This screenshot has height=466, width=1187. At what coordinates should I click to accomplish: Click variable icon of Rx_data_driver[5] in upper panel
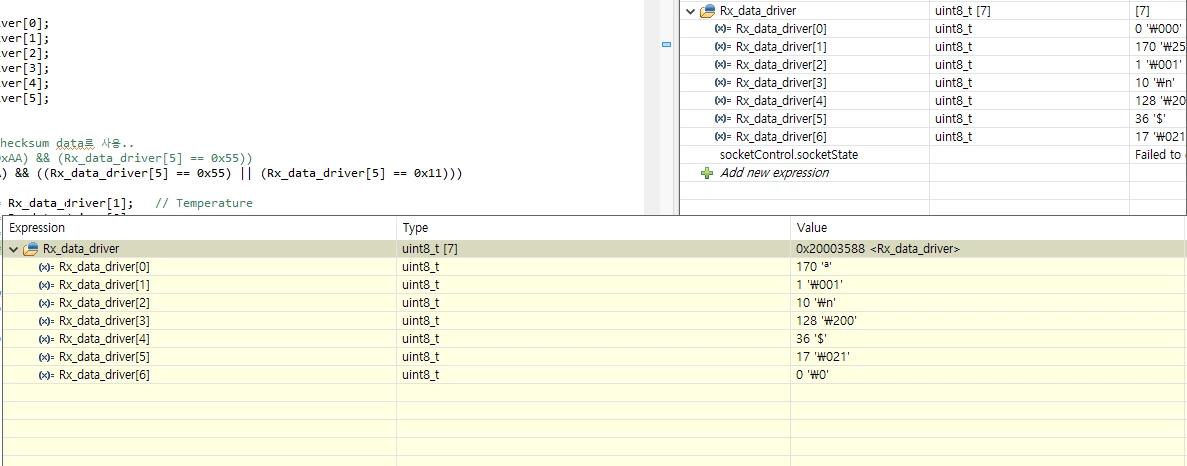(x=724, y=119)
